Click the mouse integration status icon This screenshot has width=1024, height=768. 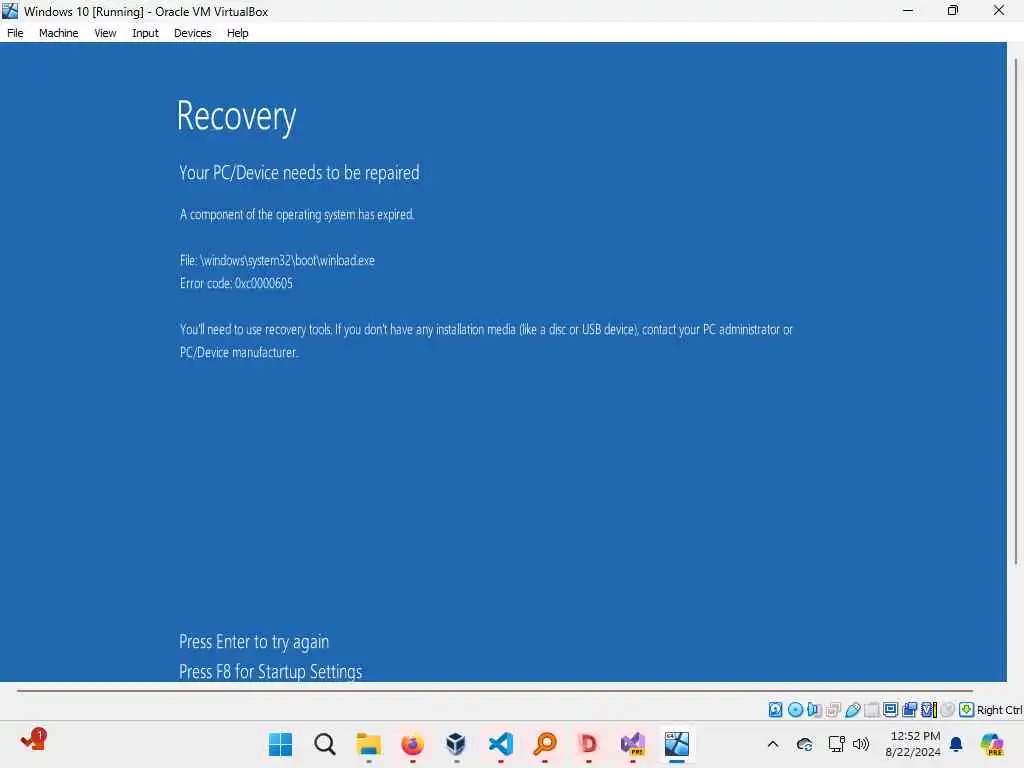pos(948,709)
